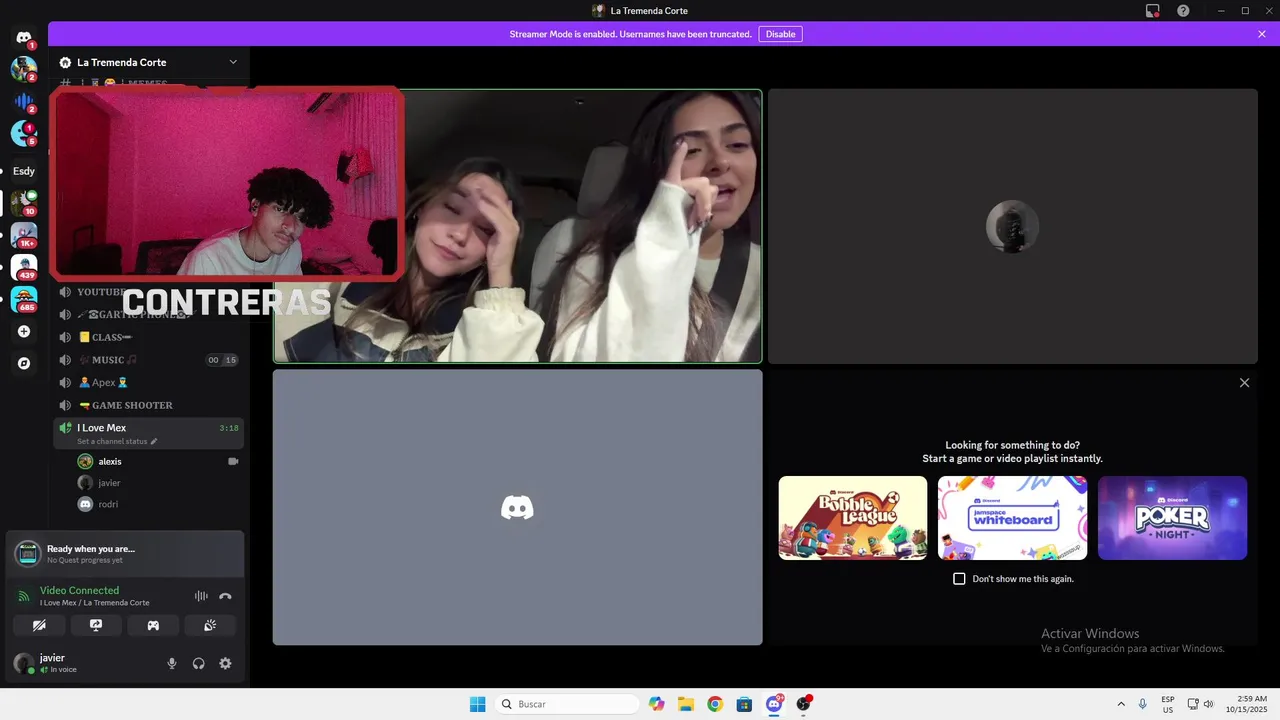Click the Video Connected status label
Screen dimensions: 1280x720
pos(79,590)
